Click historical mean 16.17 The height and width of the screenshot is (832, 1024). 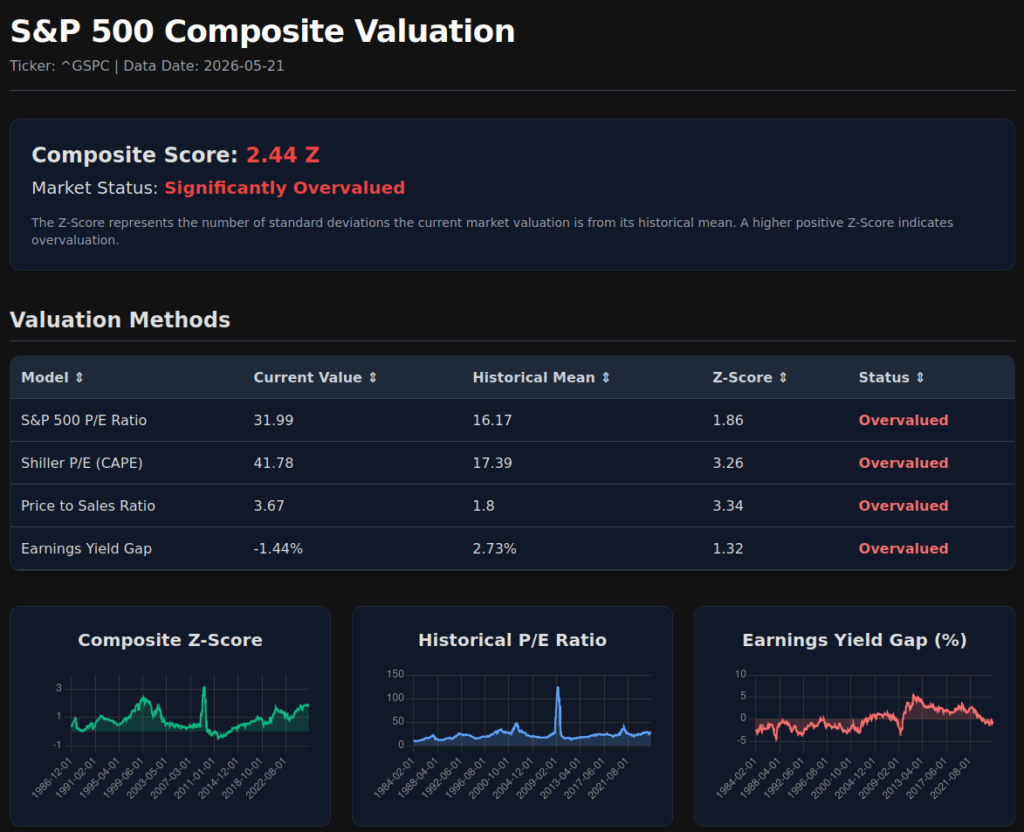[x=492, y=420]
